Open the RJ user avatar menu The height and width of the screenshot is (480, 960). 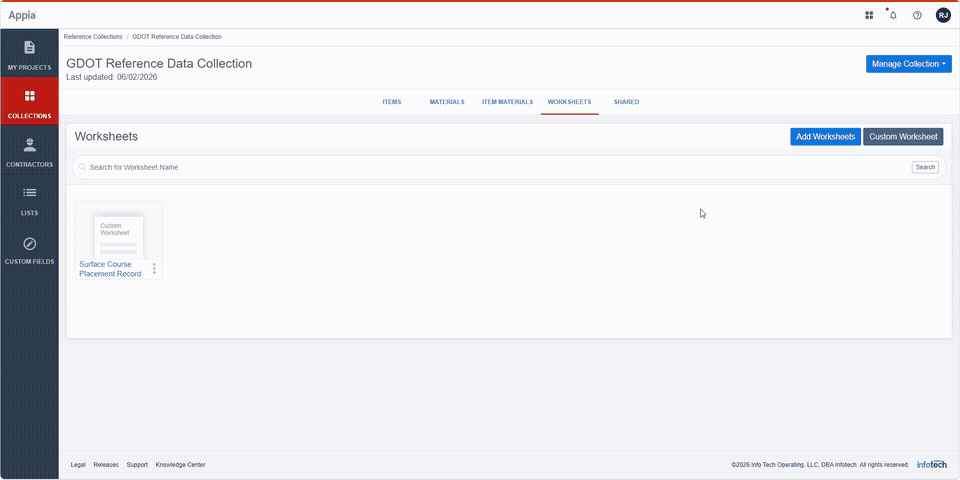[x=943, y=15]
